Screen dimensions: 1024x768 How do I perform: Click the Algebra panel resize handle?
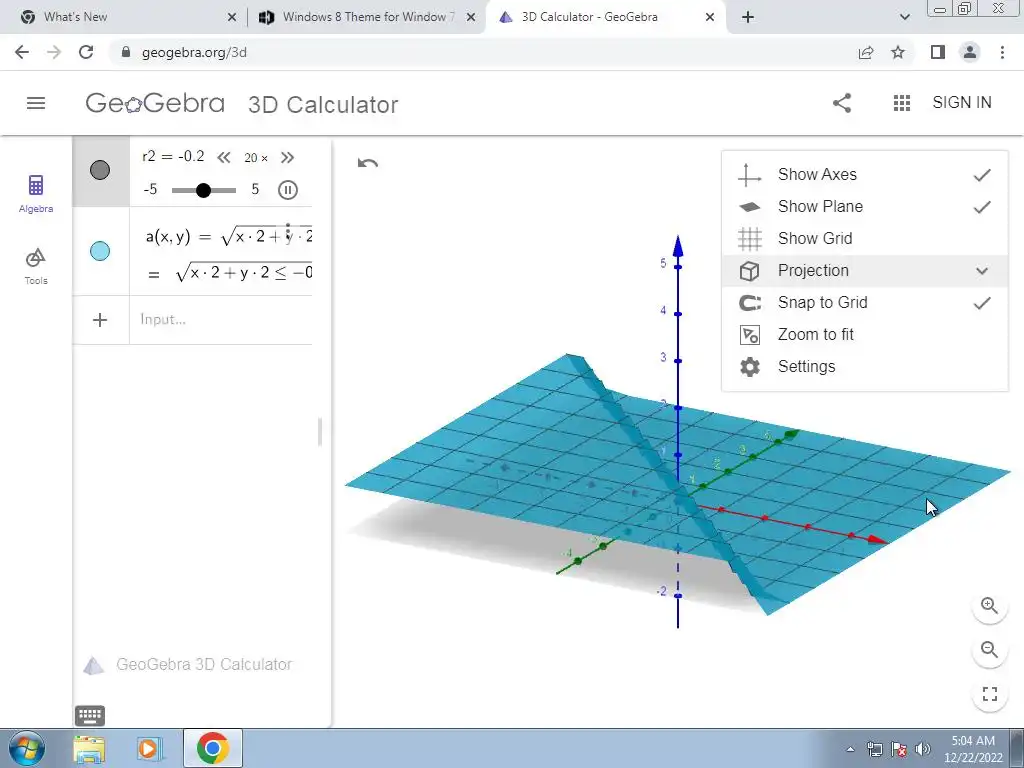tap(319, 432)
